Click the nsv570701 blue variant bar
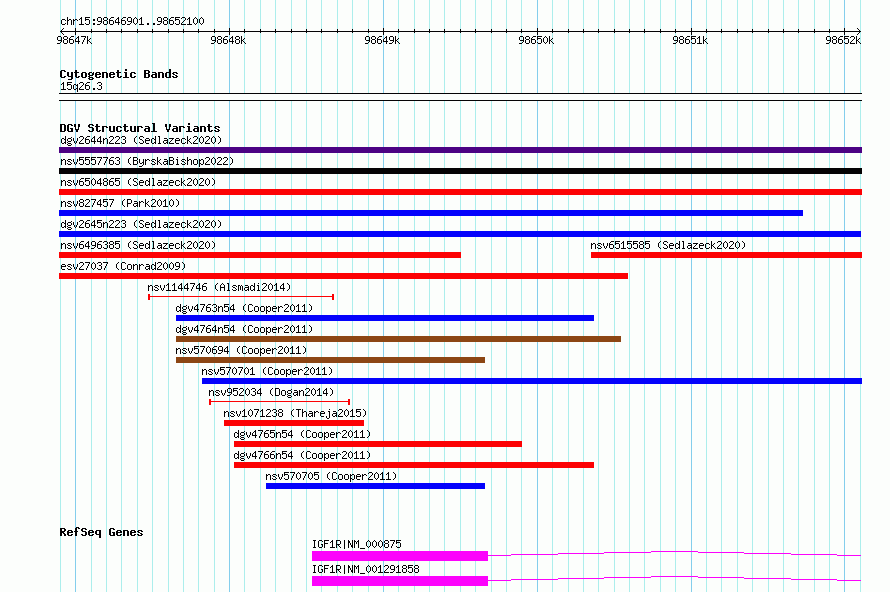The height and width of the screenshot is (592, 890). click(x=532, y=381)
